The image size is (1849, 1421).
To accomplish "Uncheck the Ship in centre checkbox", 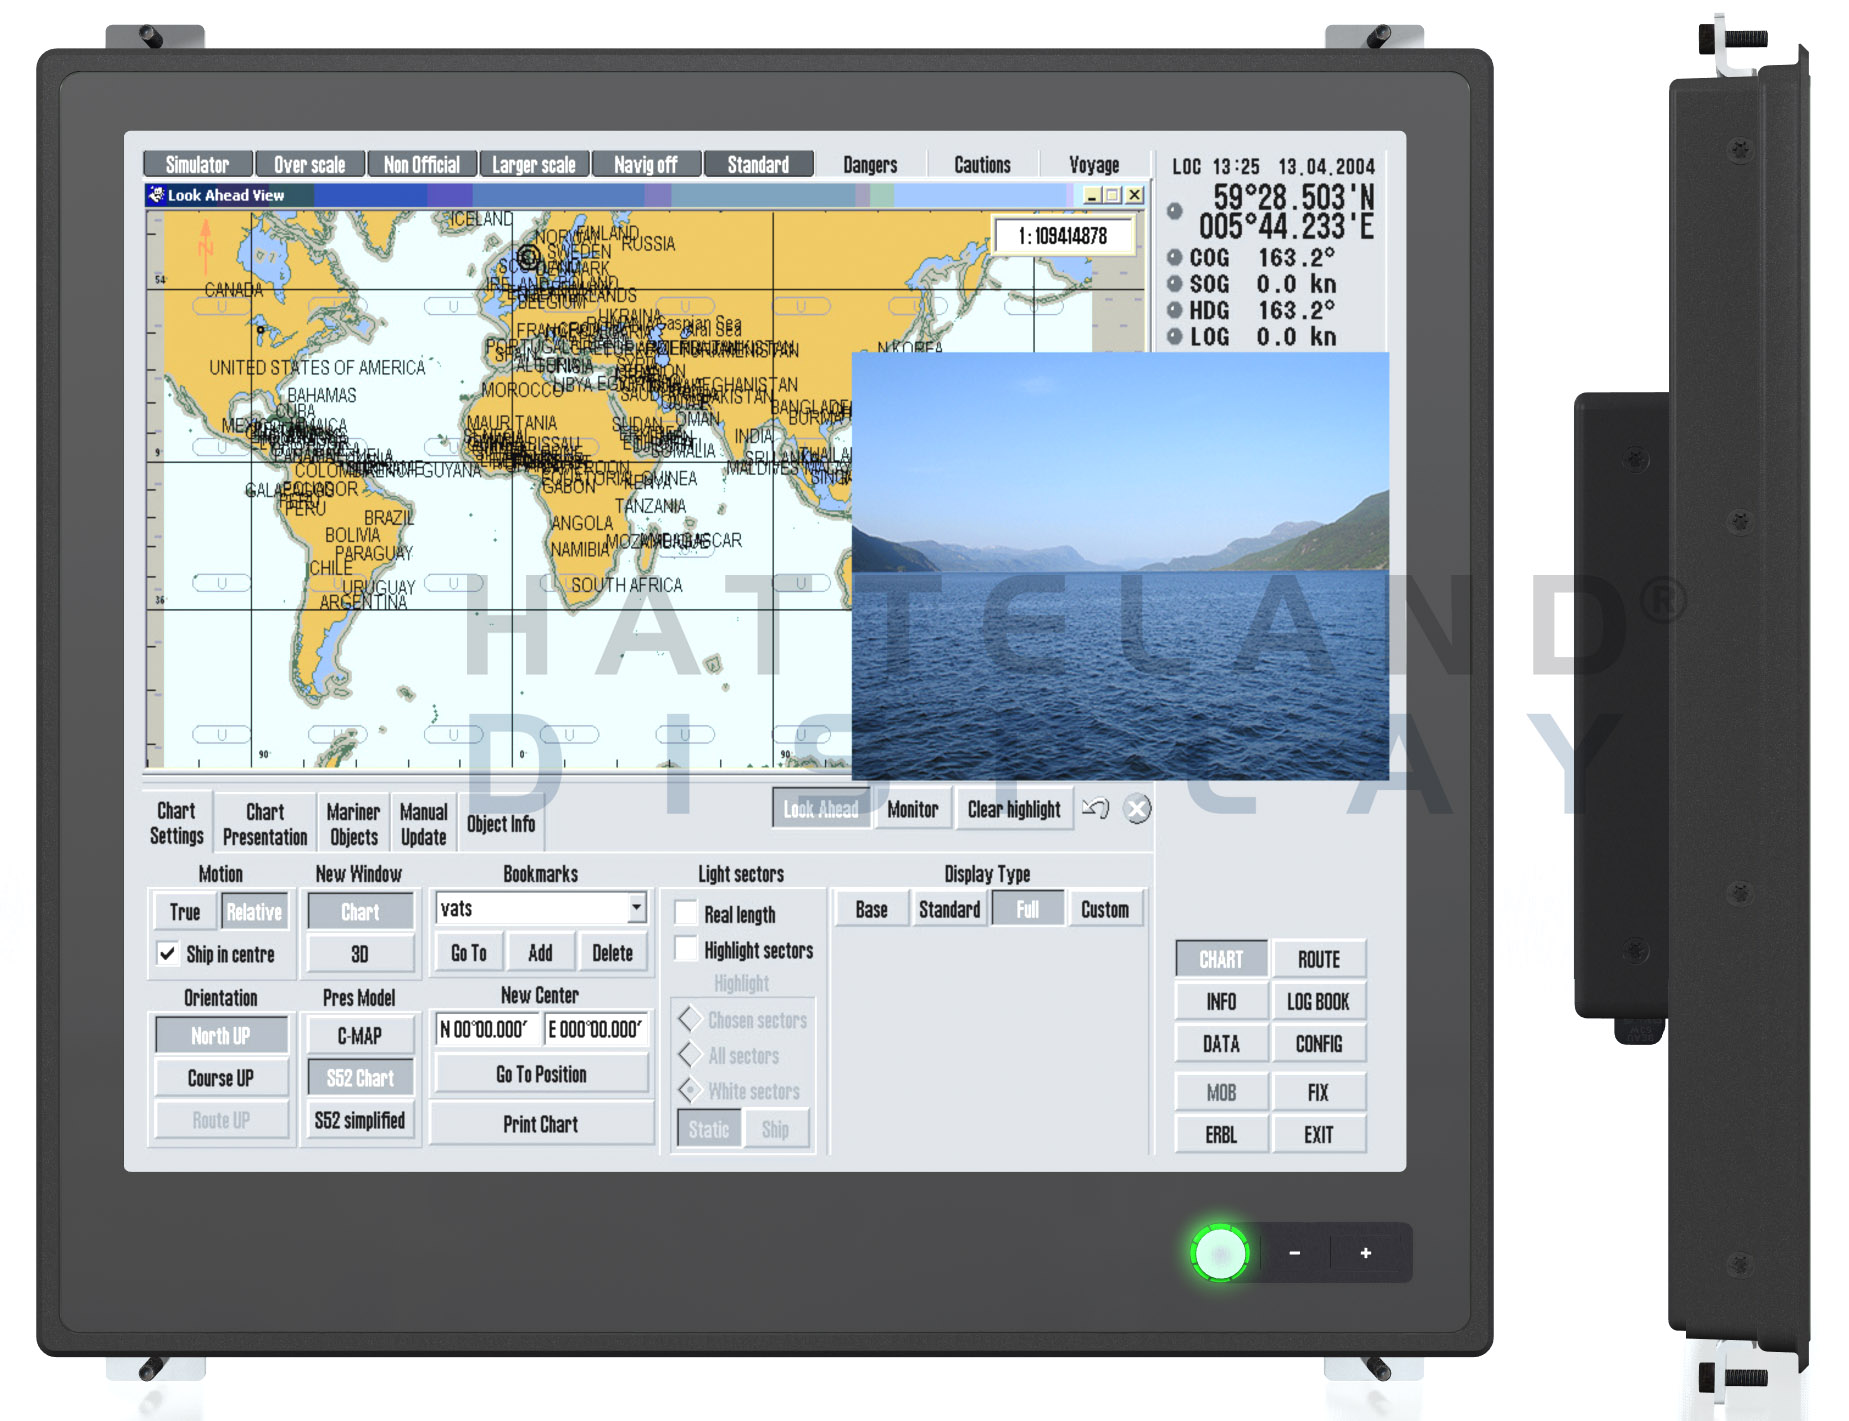I will tap(167, 954).
